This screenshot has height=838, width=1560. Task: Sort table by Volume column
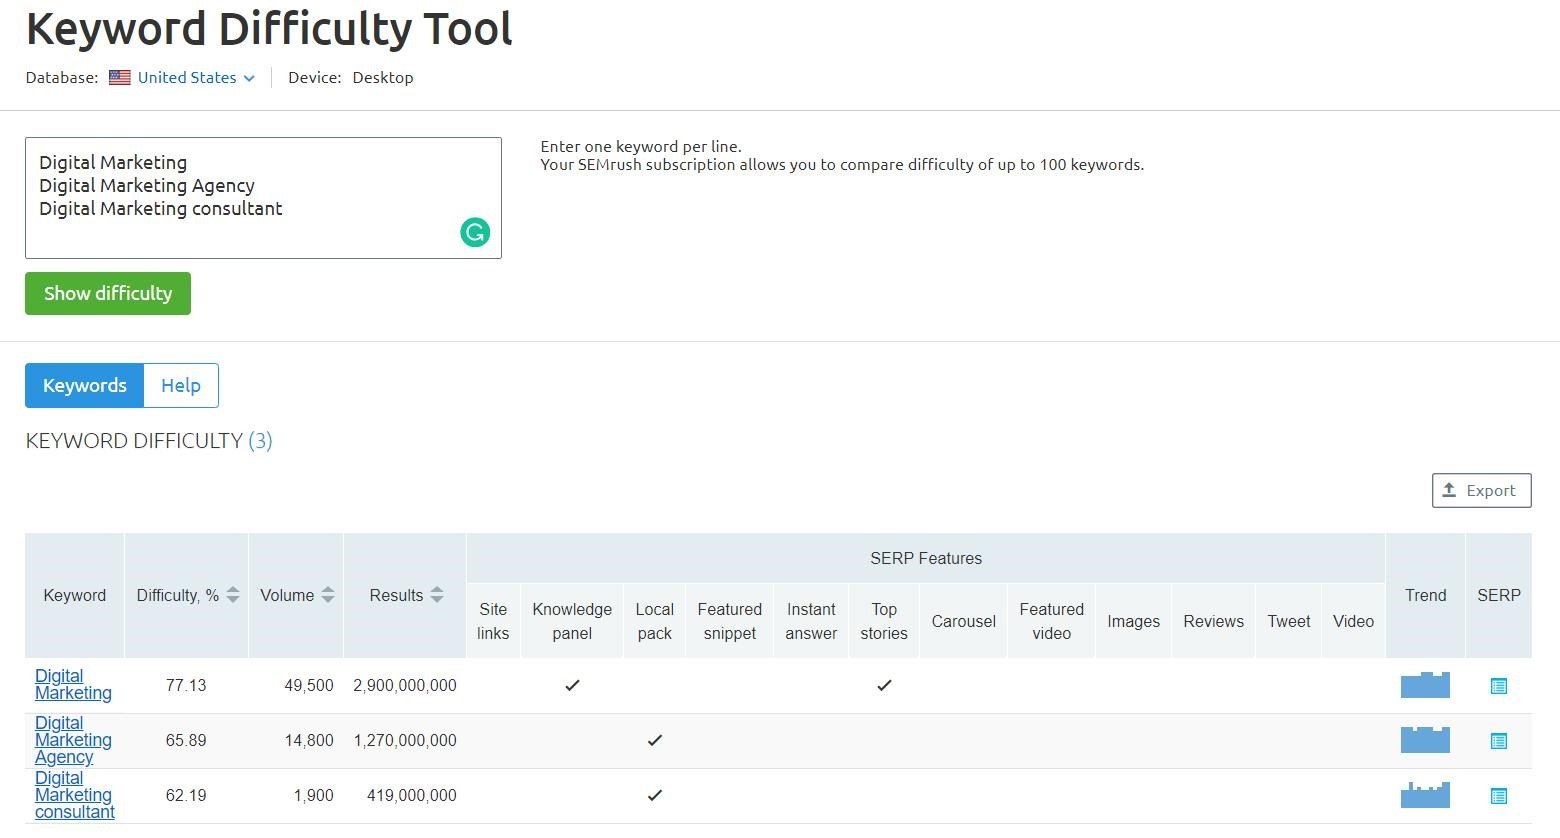327,595
